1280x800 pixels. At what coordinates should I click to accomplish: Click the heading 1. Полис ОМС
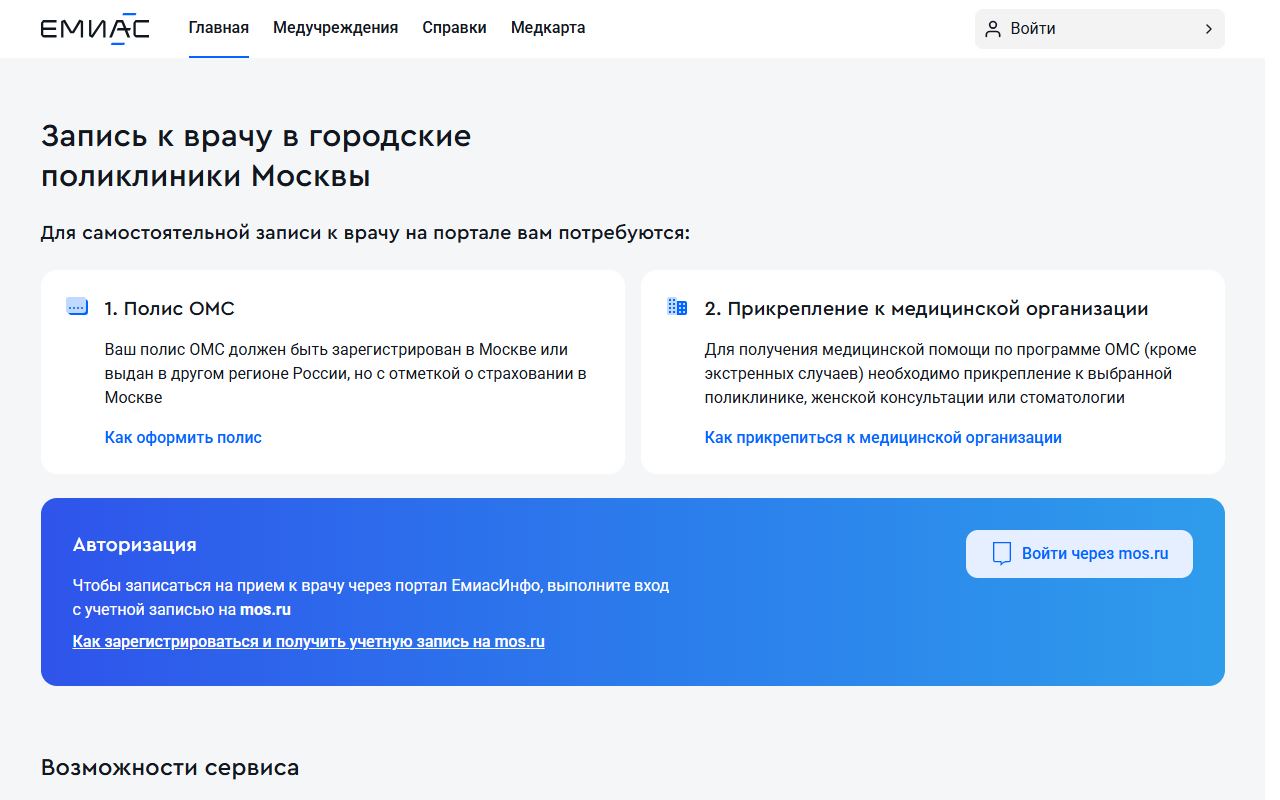(x=169, y=309)
